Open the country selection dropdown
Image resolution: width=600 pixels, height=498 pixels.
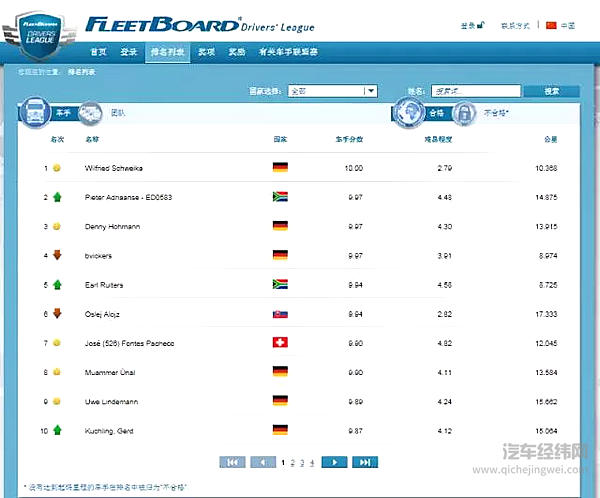[333, 91]
